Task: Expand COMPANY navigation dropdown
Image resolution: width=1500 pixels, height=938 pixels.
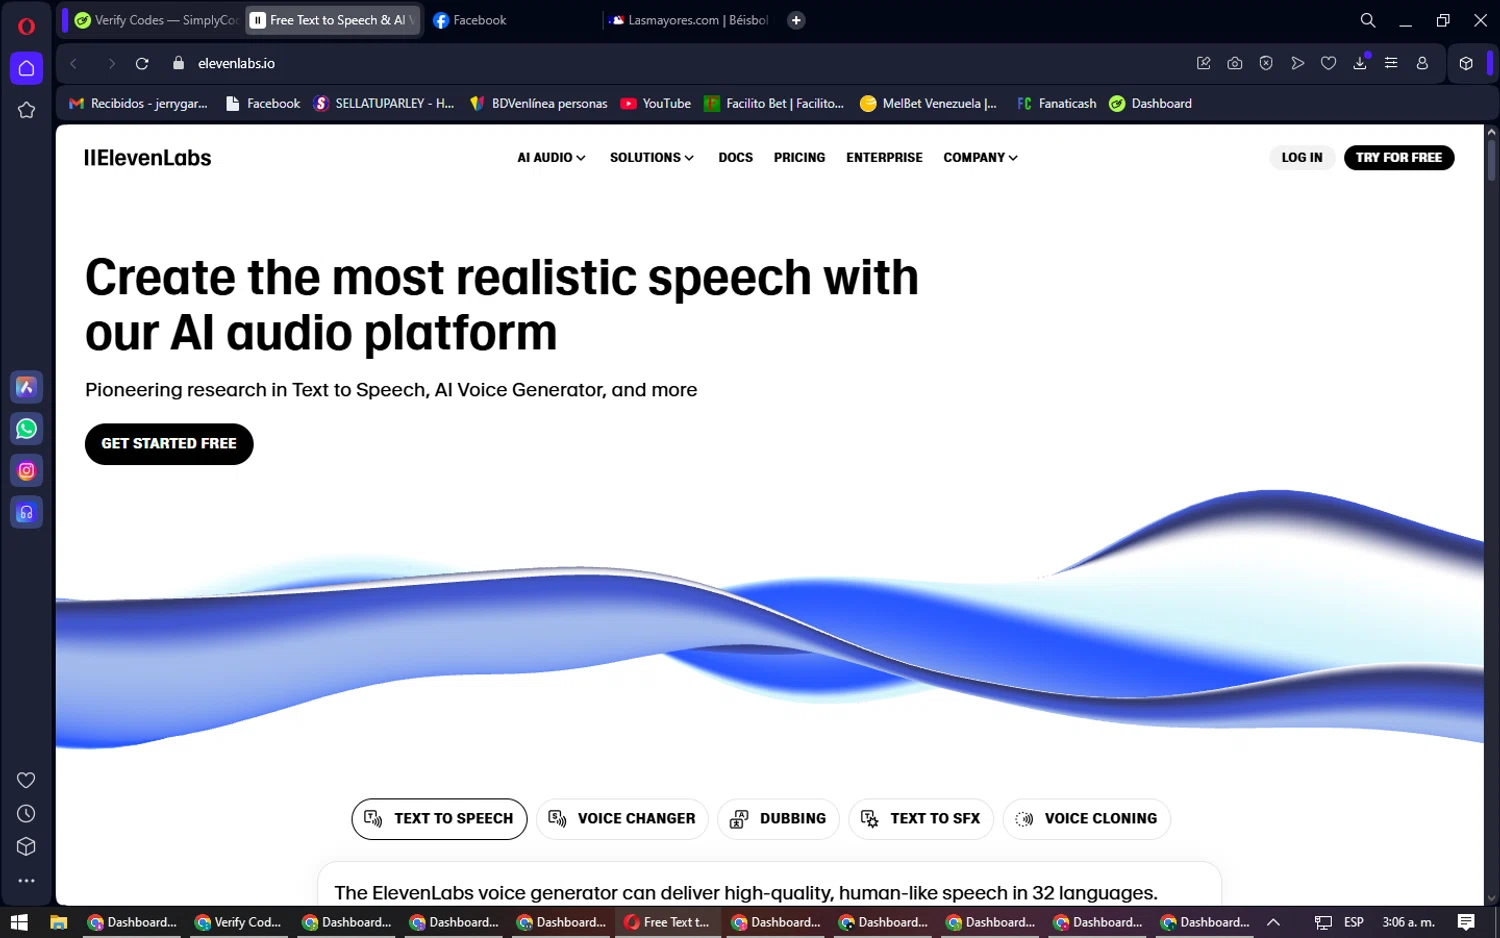Action: (x=980, y=158)
